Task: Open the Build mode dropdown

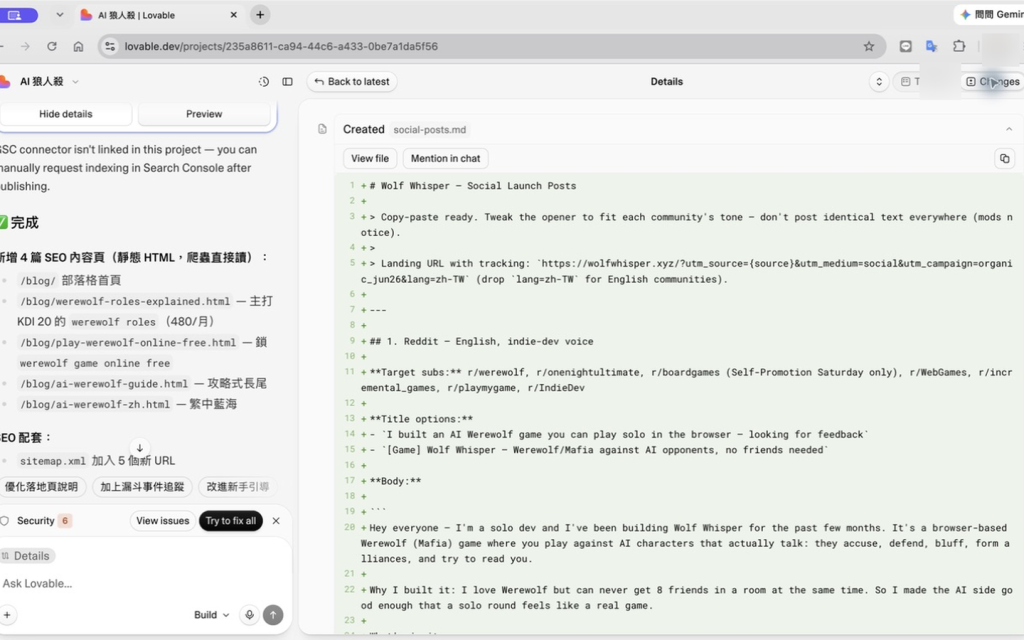Action: [x=212, y=615]
